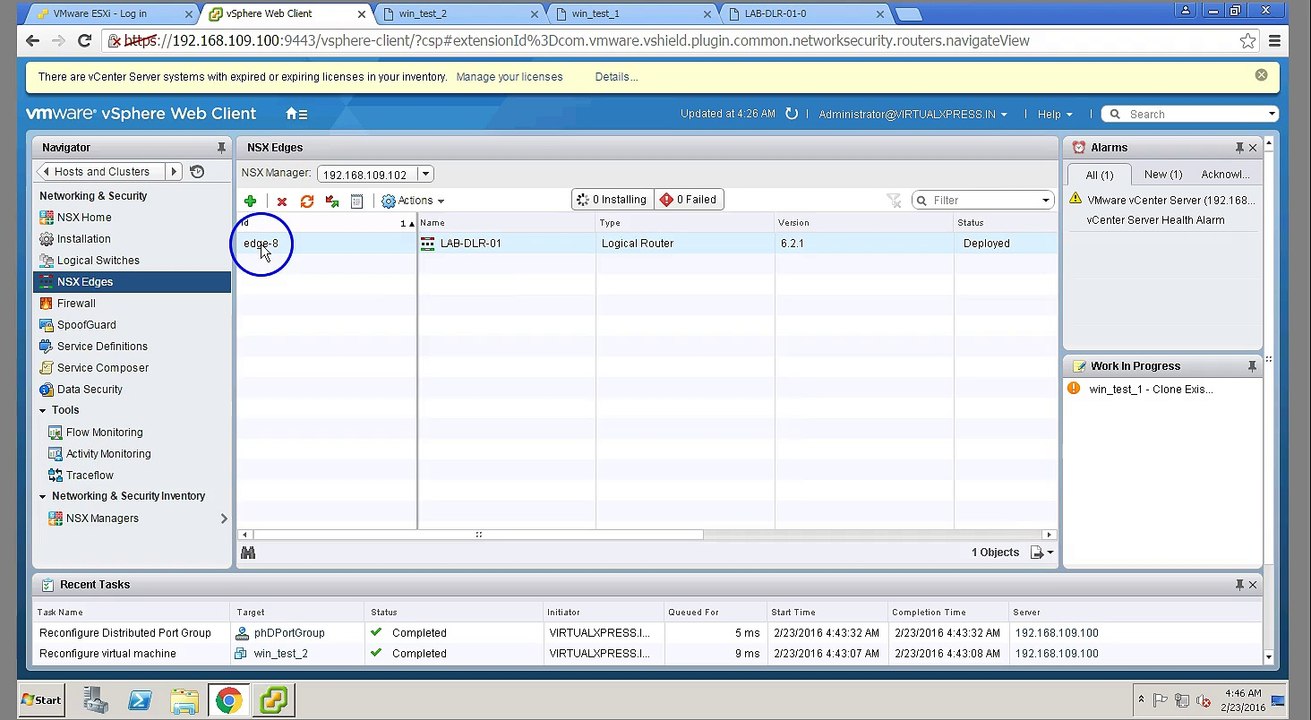Pin the Work In Progress panel

click(x=1252, y=367)
